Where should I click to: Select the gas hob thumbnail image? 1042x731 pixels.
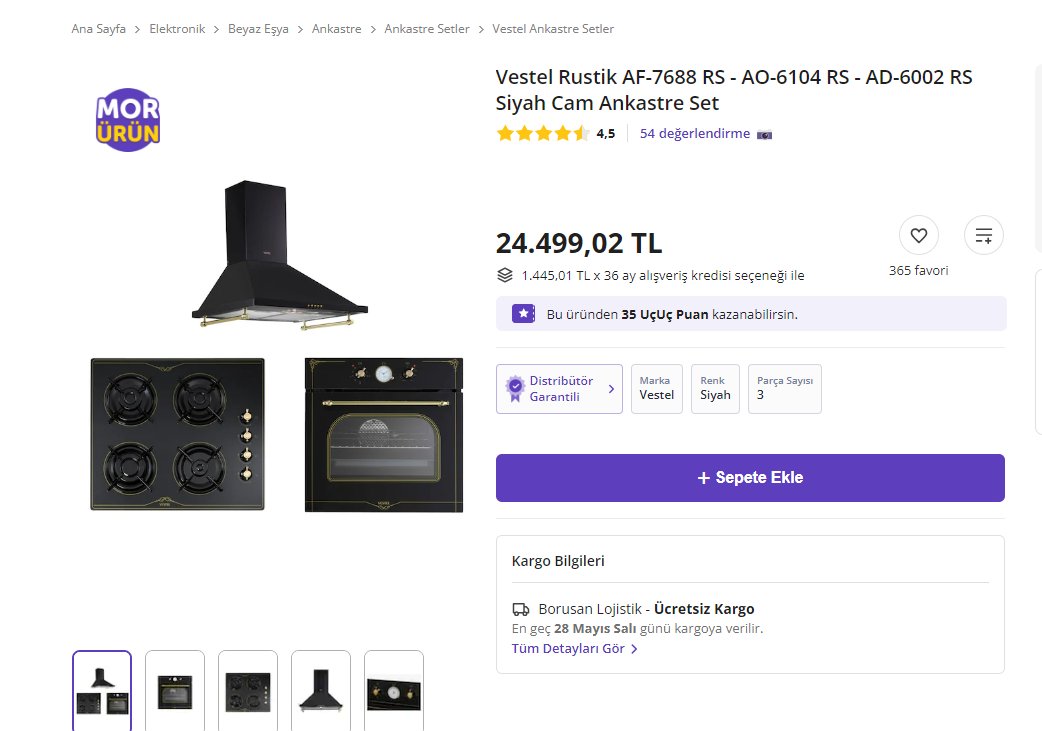248,691
